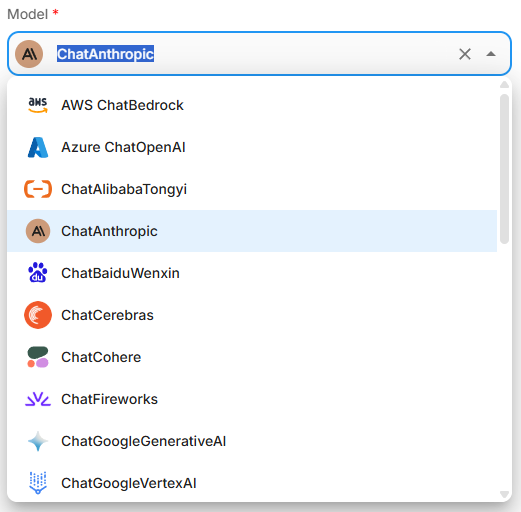Screen dimensions: 521x512
Task: Select AWS ChatBedrock option
Action: click(252, 105)
